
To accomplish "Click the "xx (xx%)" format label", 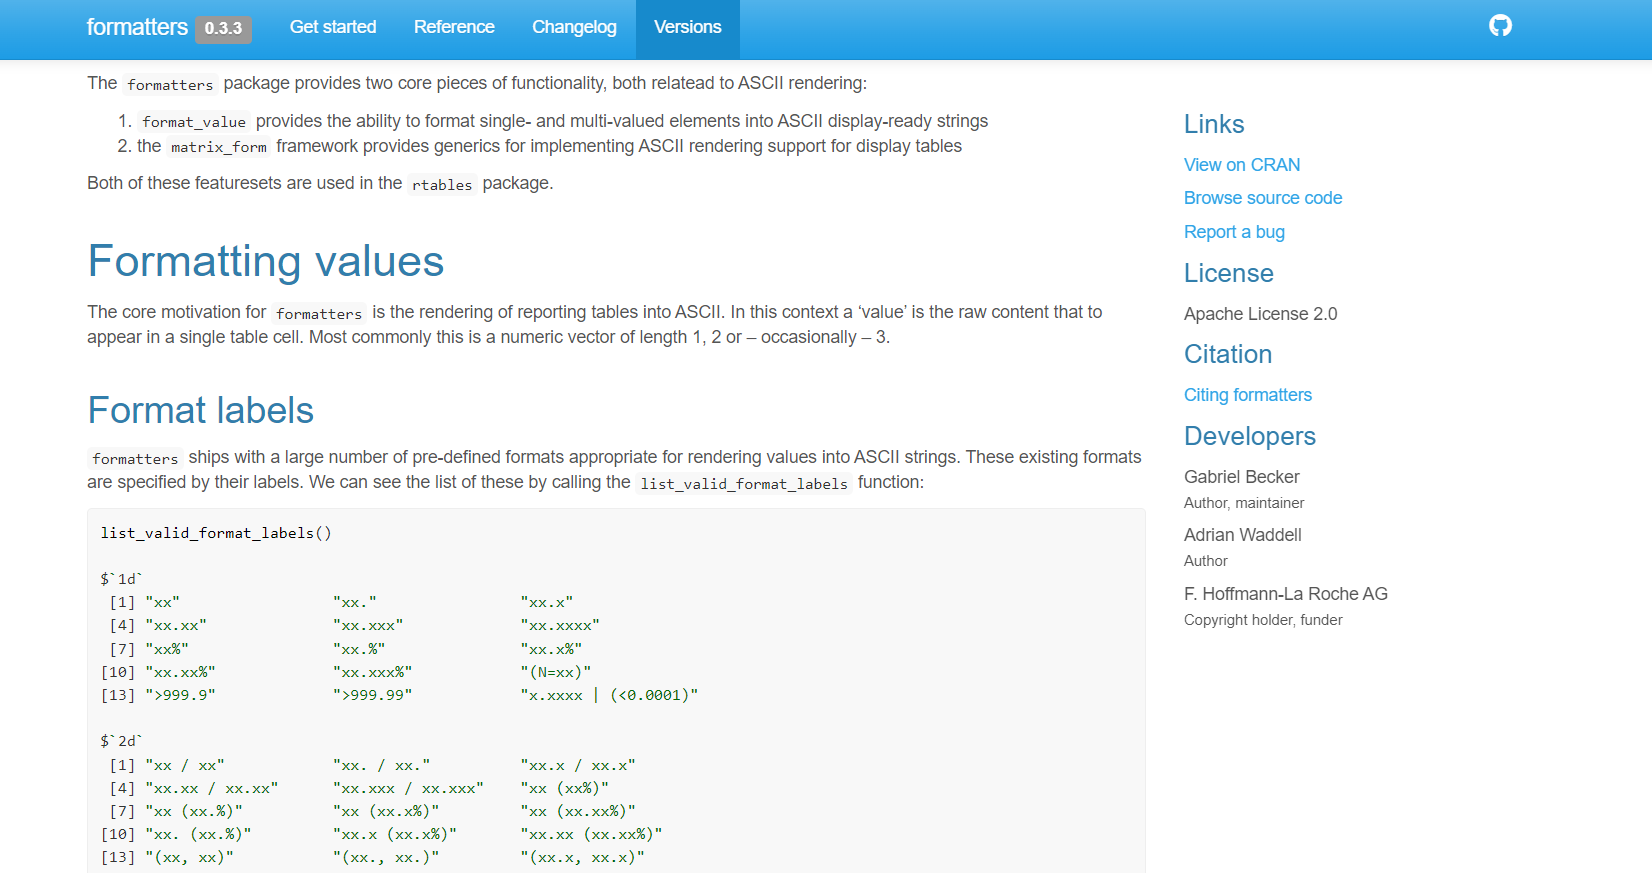I will (x=565, y=788).
